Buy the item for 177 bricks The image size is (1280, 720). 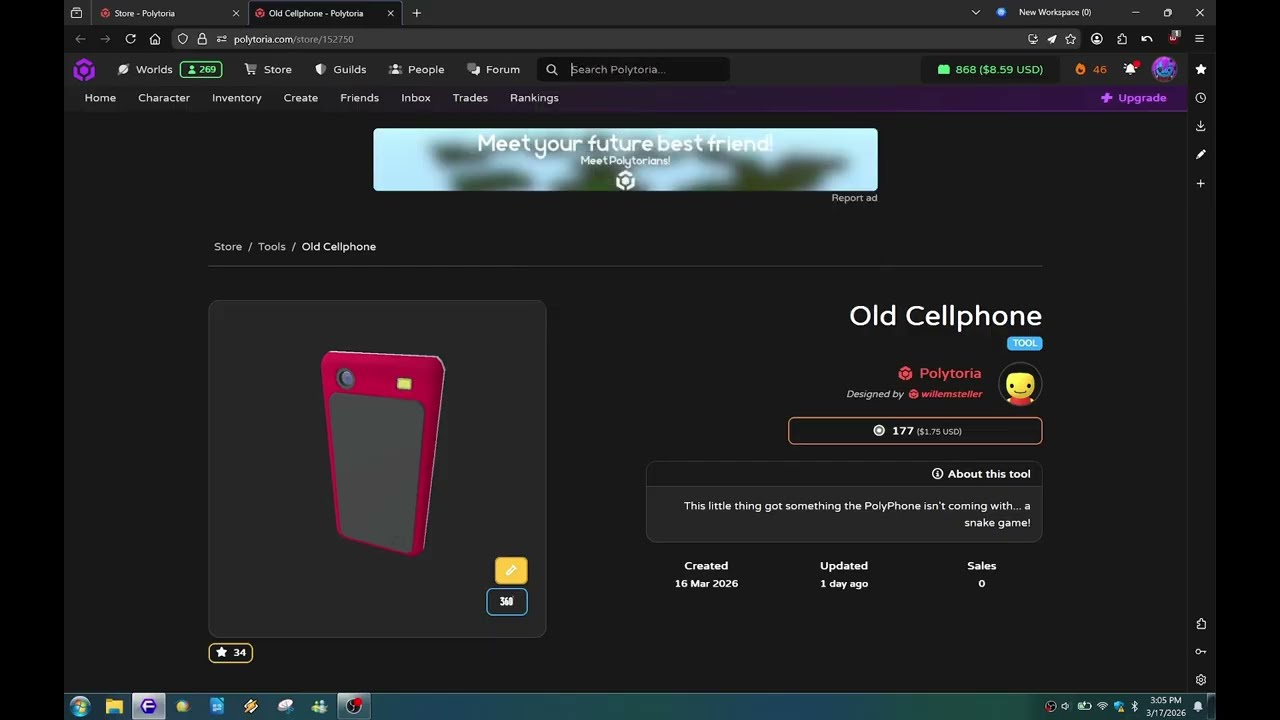click(x=915, y=431)
